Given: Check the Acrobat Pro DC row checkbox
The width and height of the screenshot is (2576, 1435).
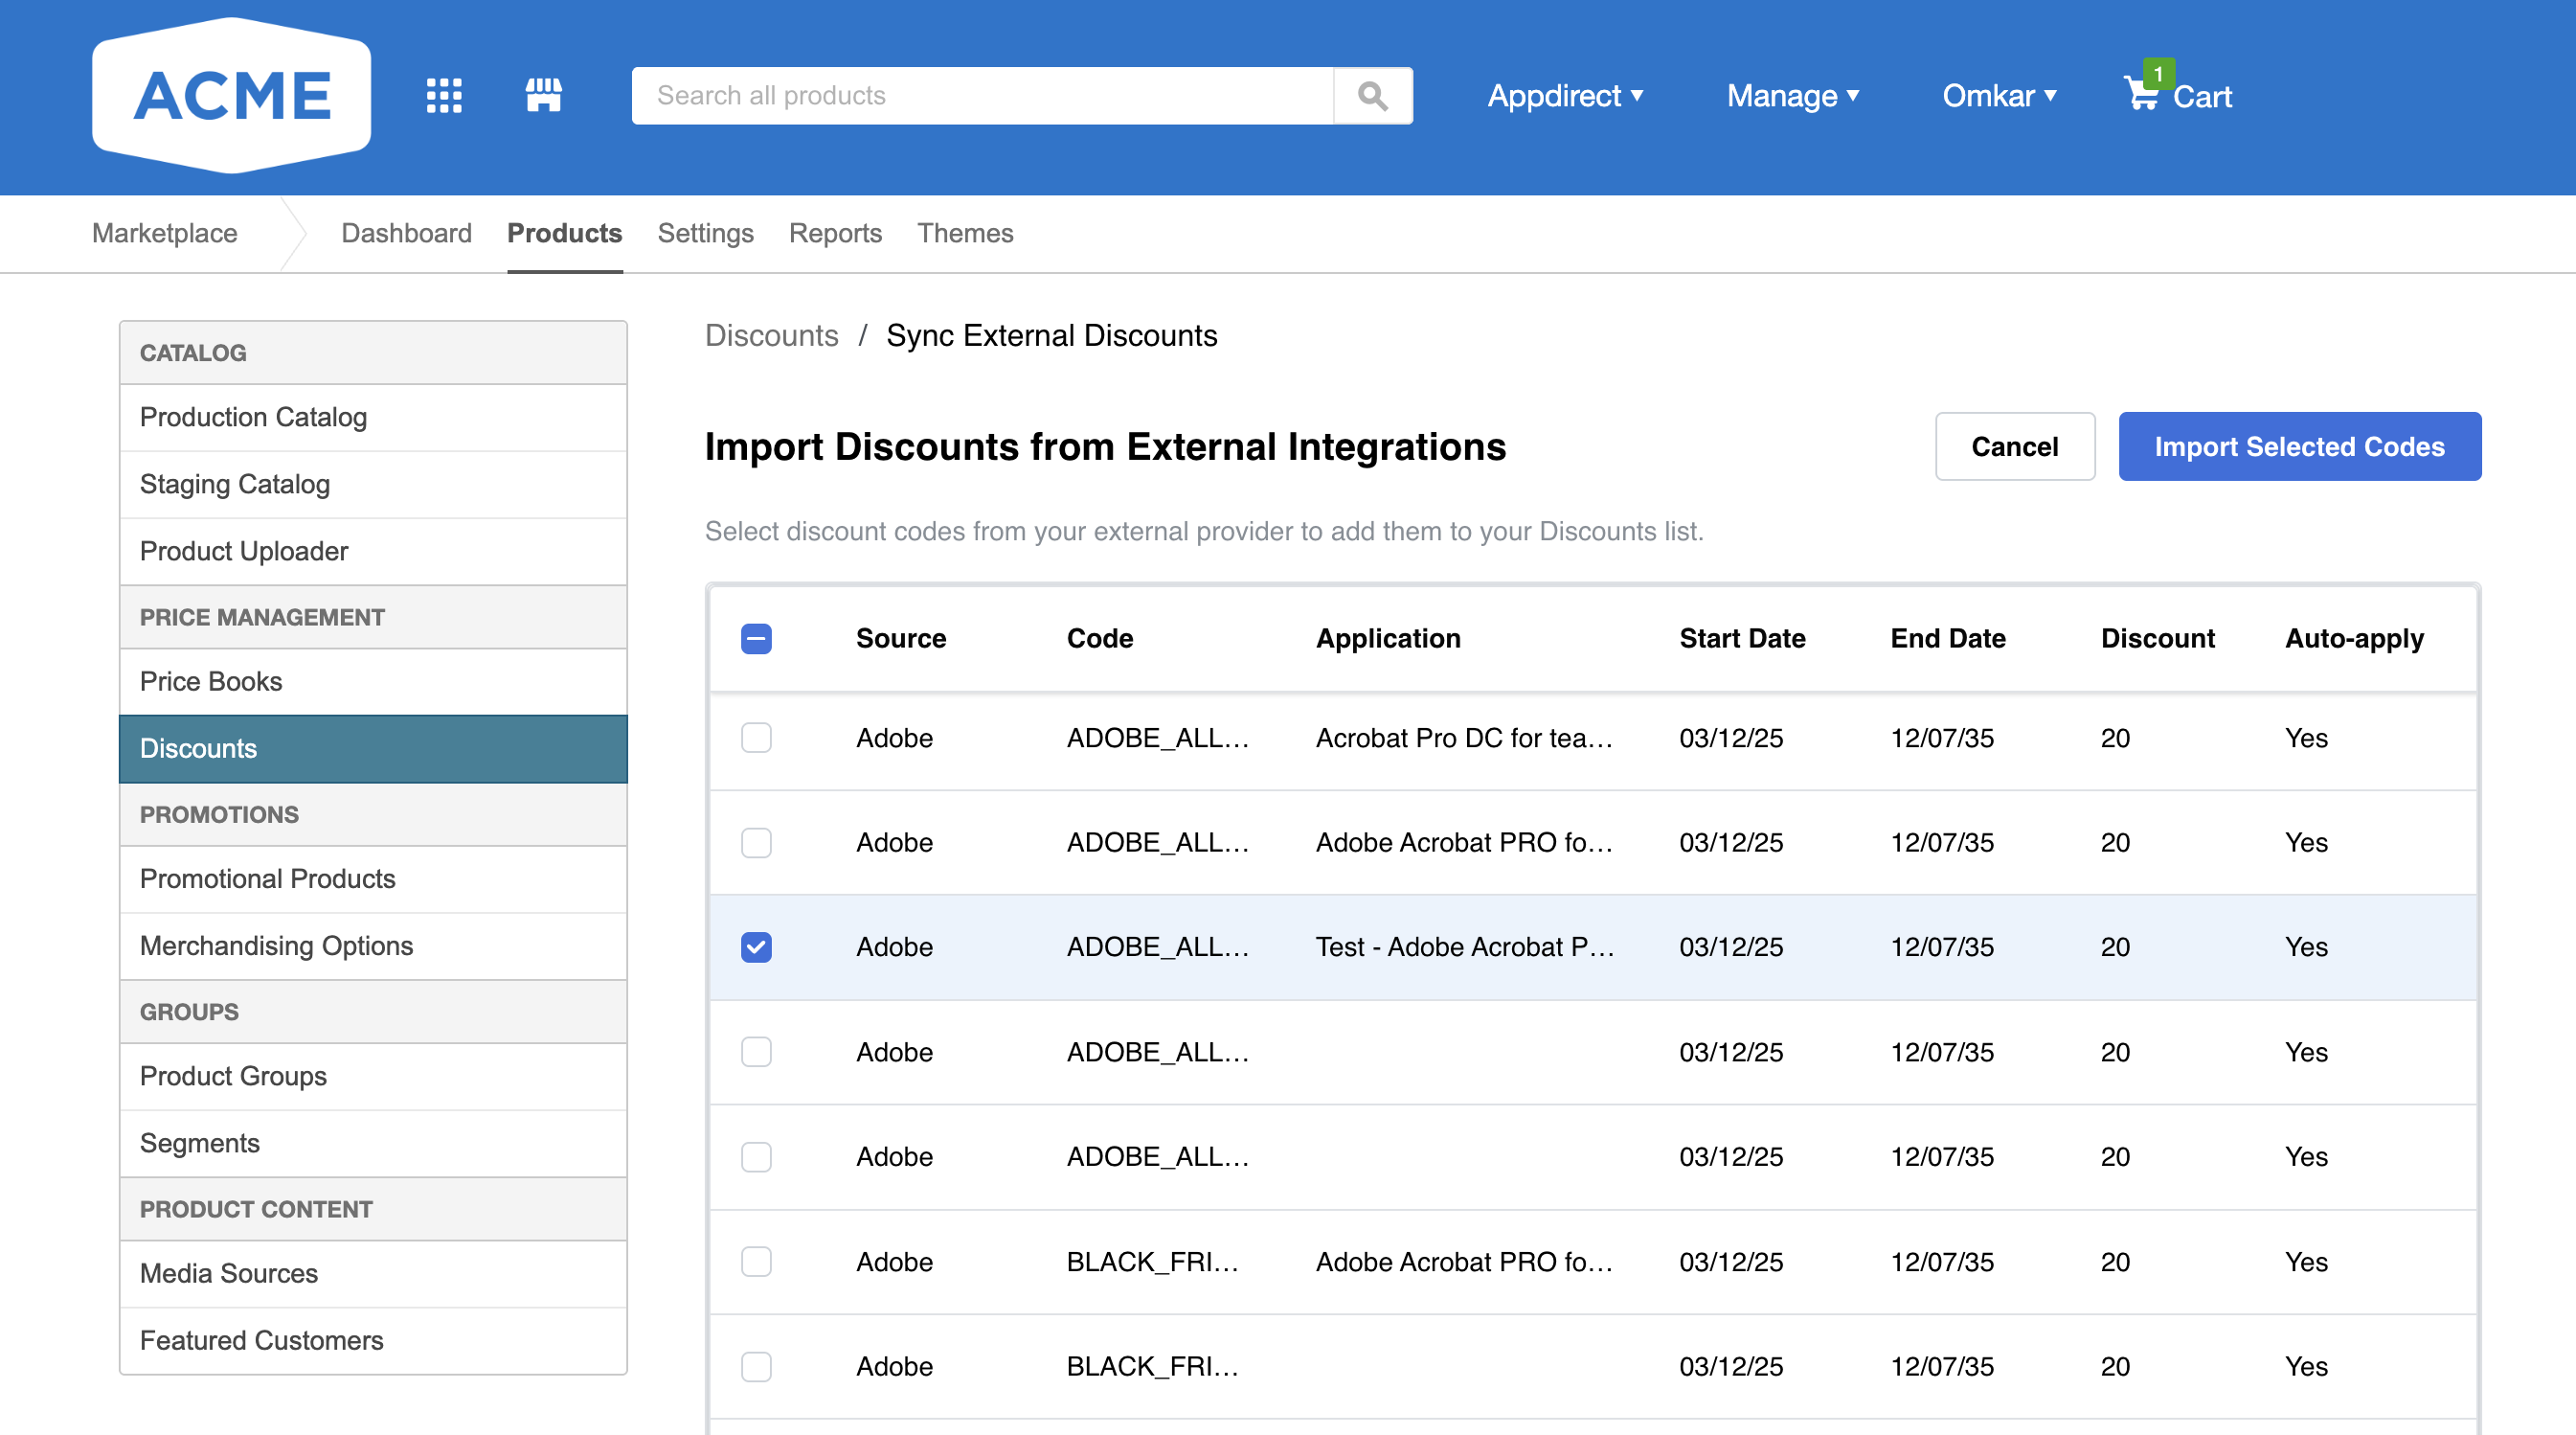Looking at the screenshot, I should tap(756, 738).
